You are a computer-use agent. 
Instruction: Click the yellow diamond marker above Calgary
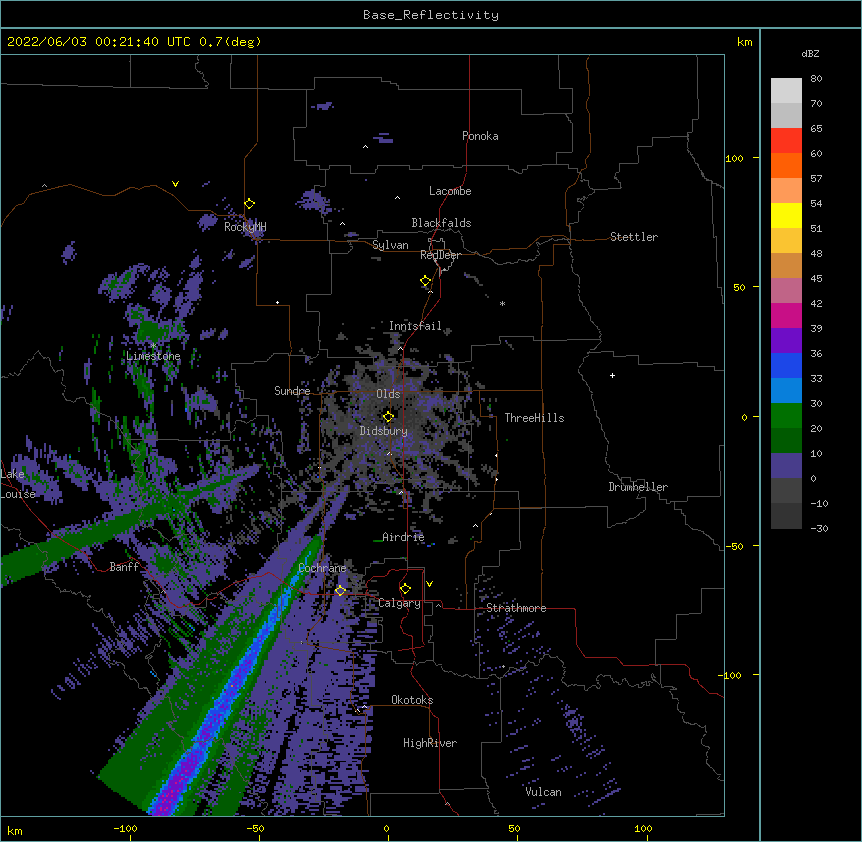(x=405, y=589)
